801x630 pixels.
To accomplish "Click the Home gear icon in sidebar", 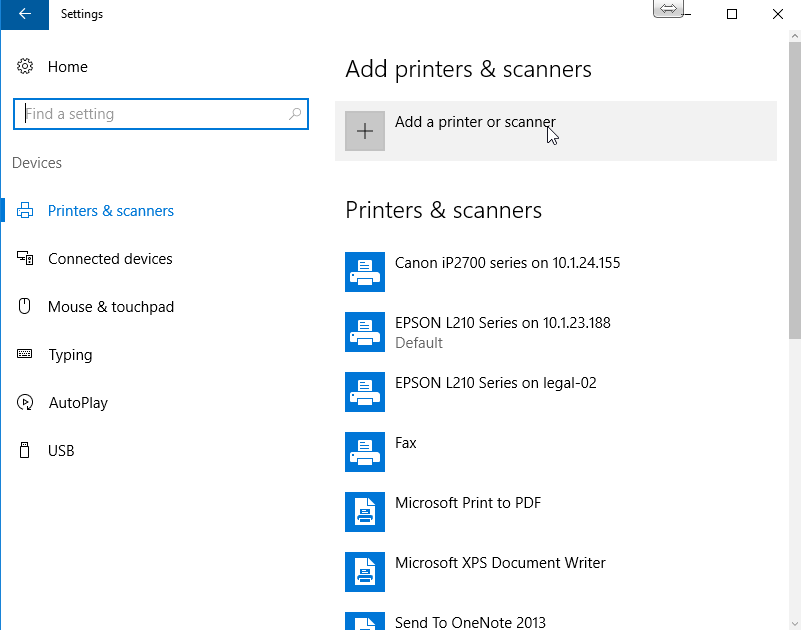I will (27, 66).
